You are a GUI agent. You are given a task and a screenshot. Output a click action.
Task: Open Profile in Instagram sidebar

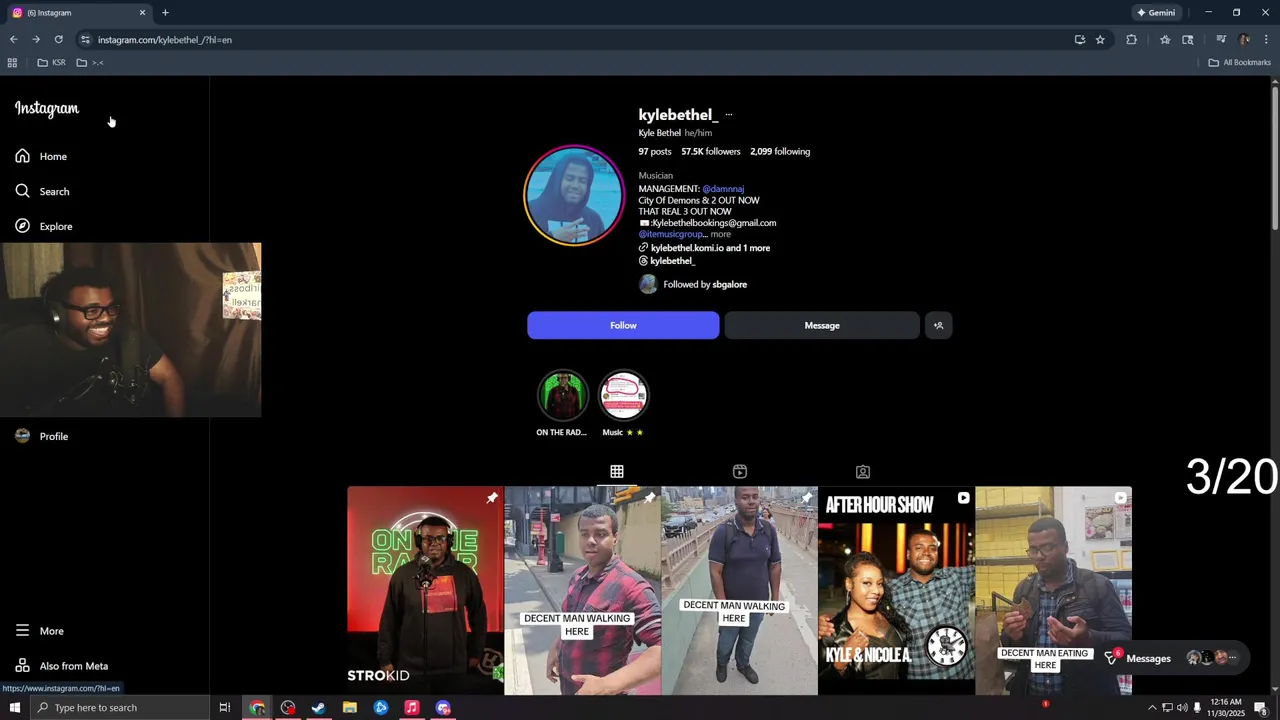pyautogui.click(x=41, y=436)
